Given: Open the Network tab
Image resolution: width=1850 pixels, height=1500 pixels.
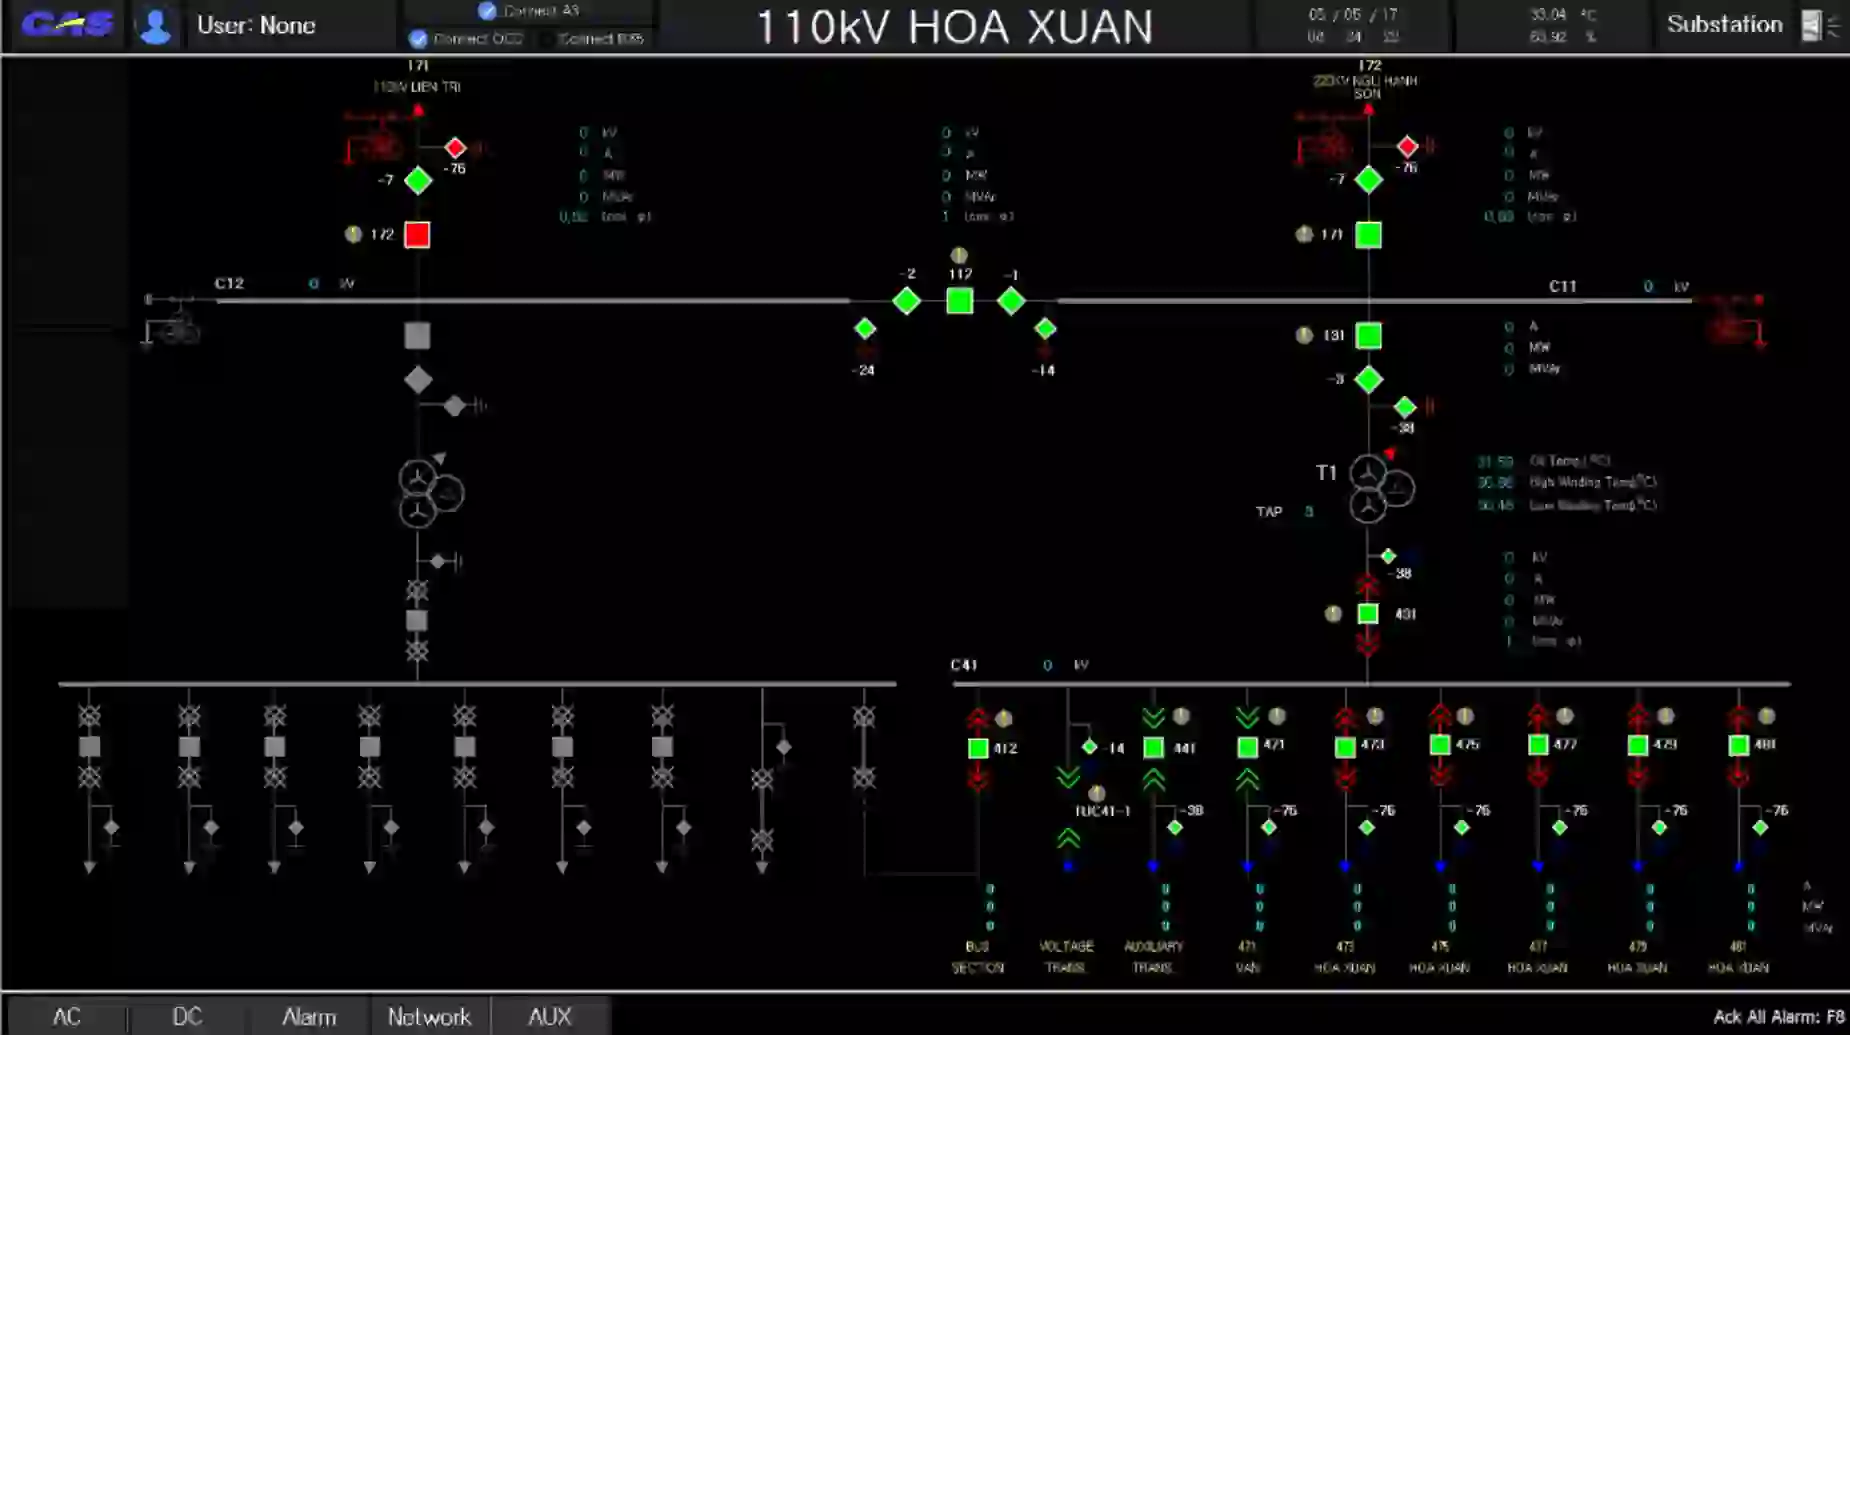Looking at the screenshot, I should point(429,1017).
